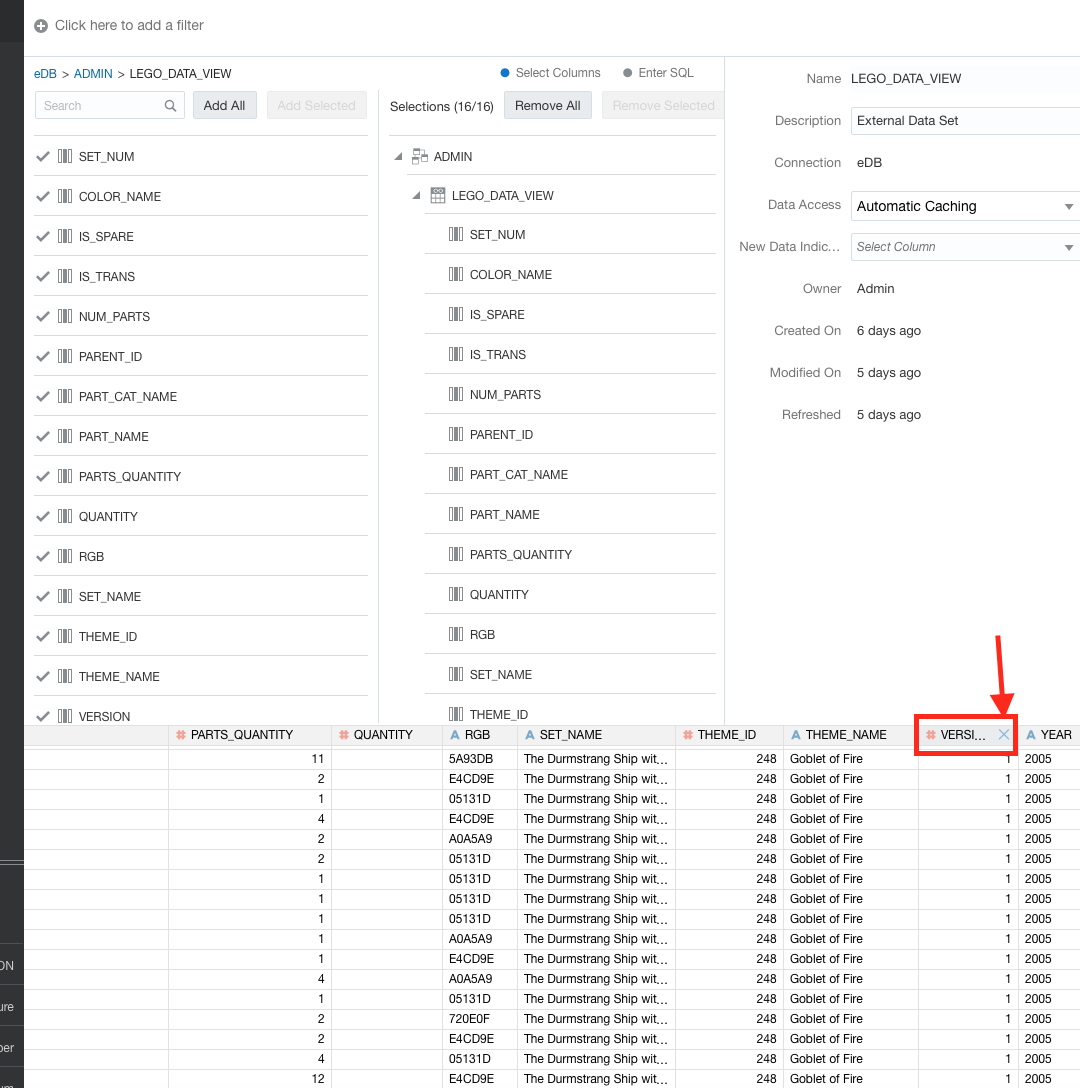Click the X on the VERSION column header
Image resolution: width=1080 pixels, height=1088 pixels.
click(x=1004, y=735)
